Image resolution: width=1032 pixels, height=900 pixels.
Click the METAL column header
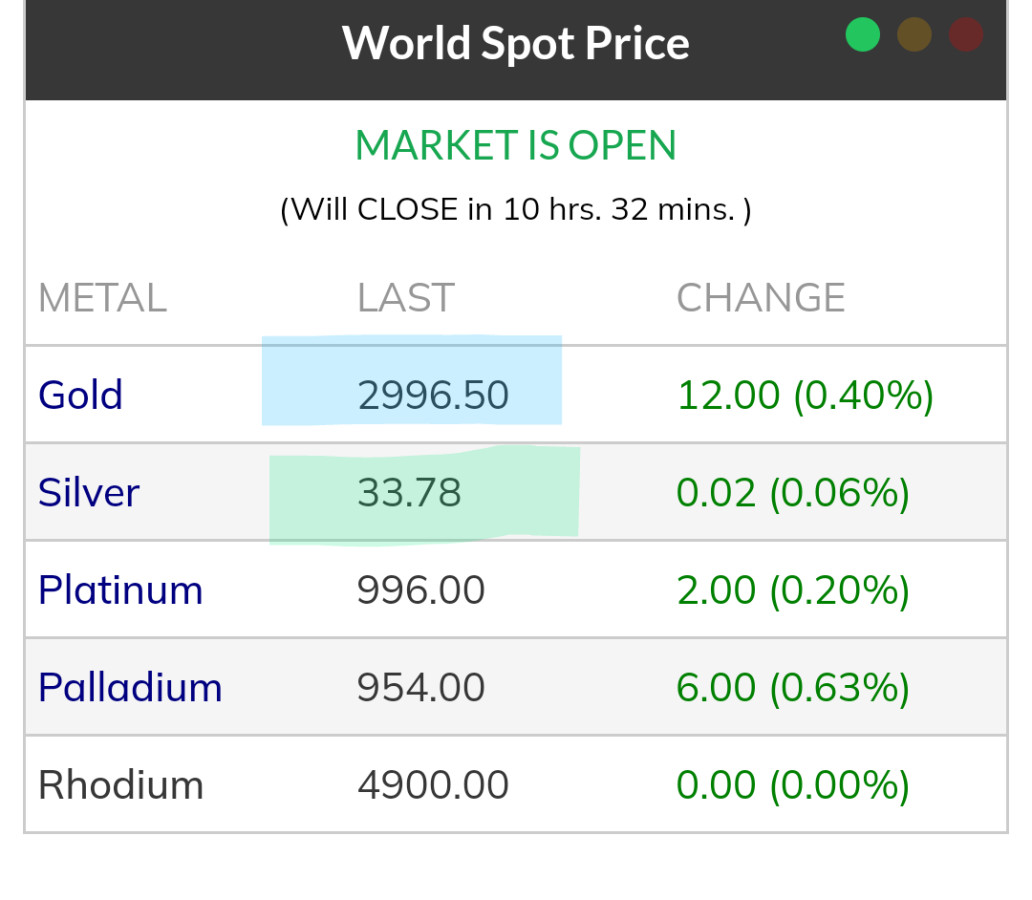coord(102,298)
